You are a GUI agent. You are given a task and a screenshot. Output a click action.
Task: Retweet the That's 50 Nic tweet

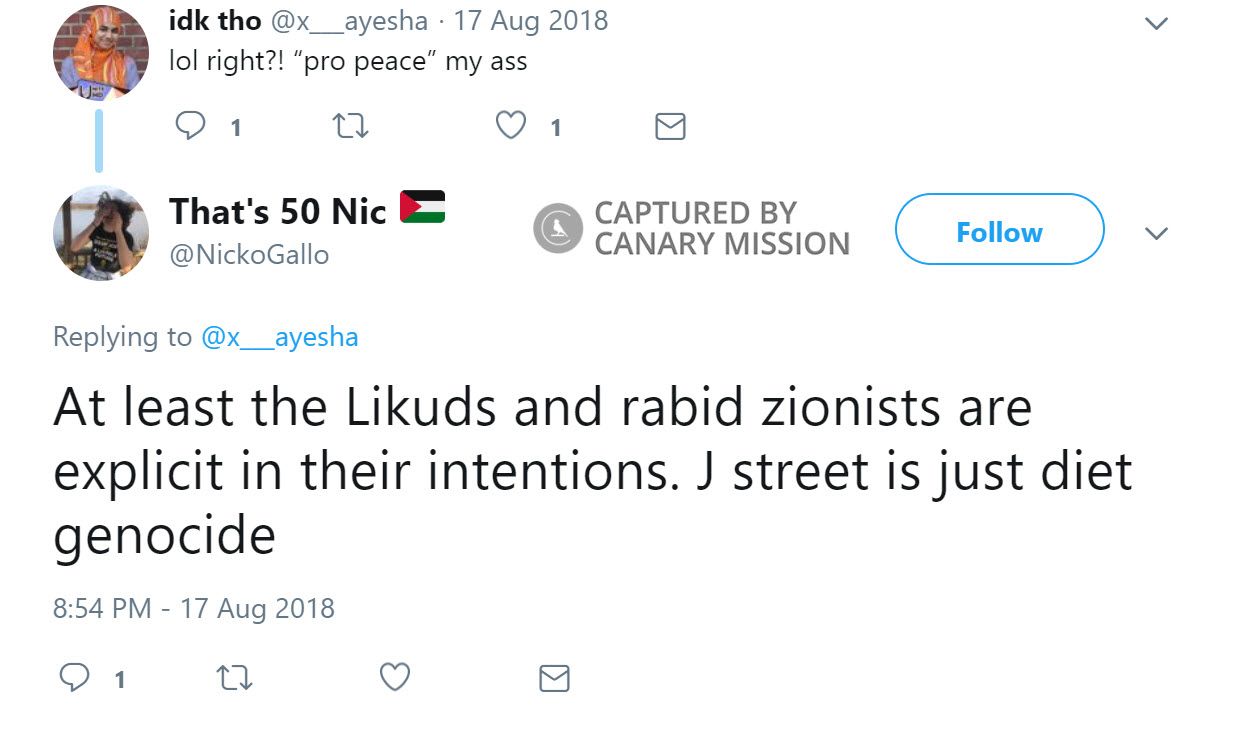(x=235, y=679)
